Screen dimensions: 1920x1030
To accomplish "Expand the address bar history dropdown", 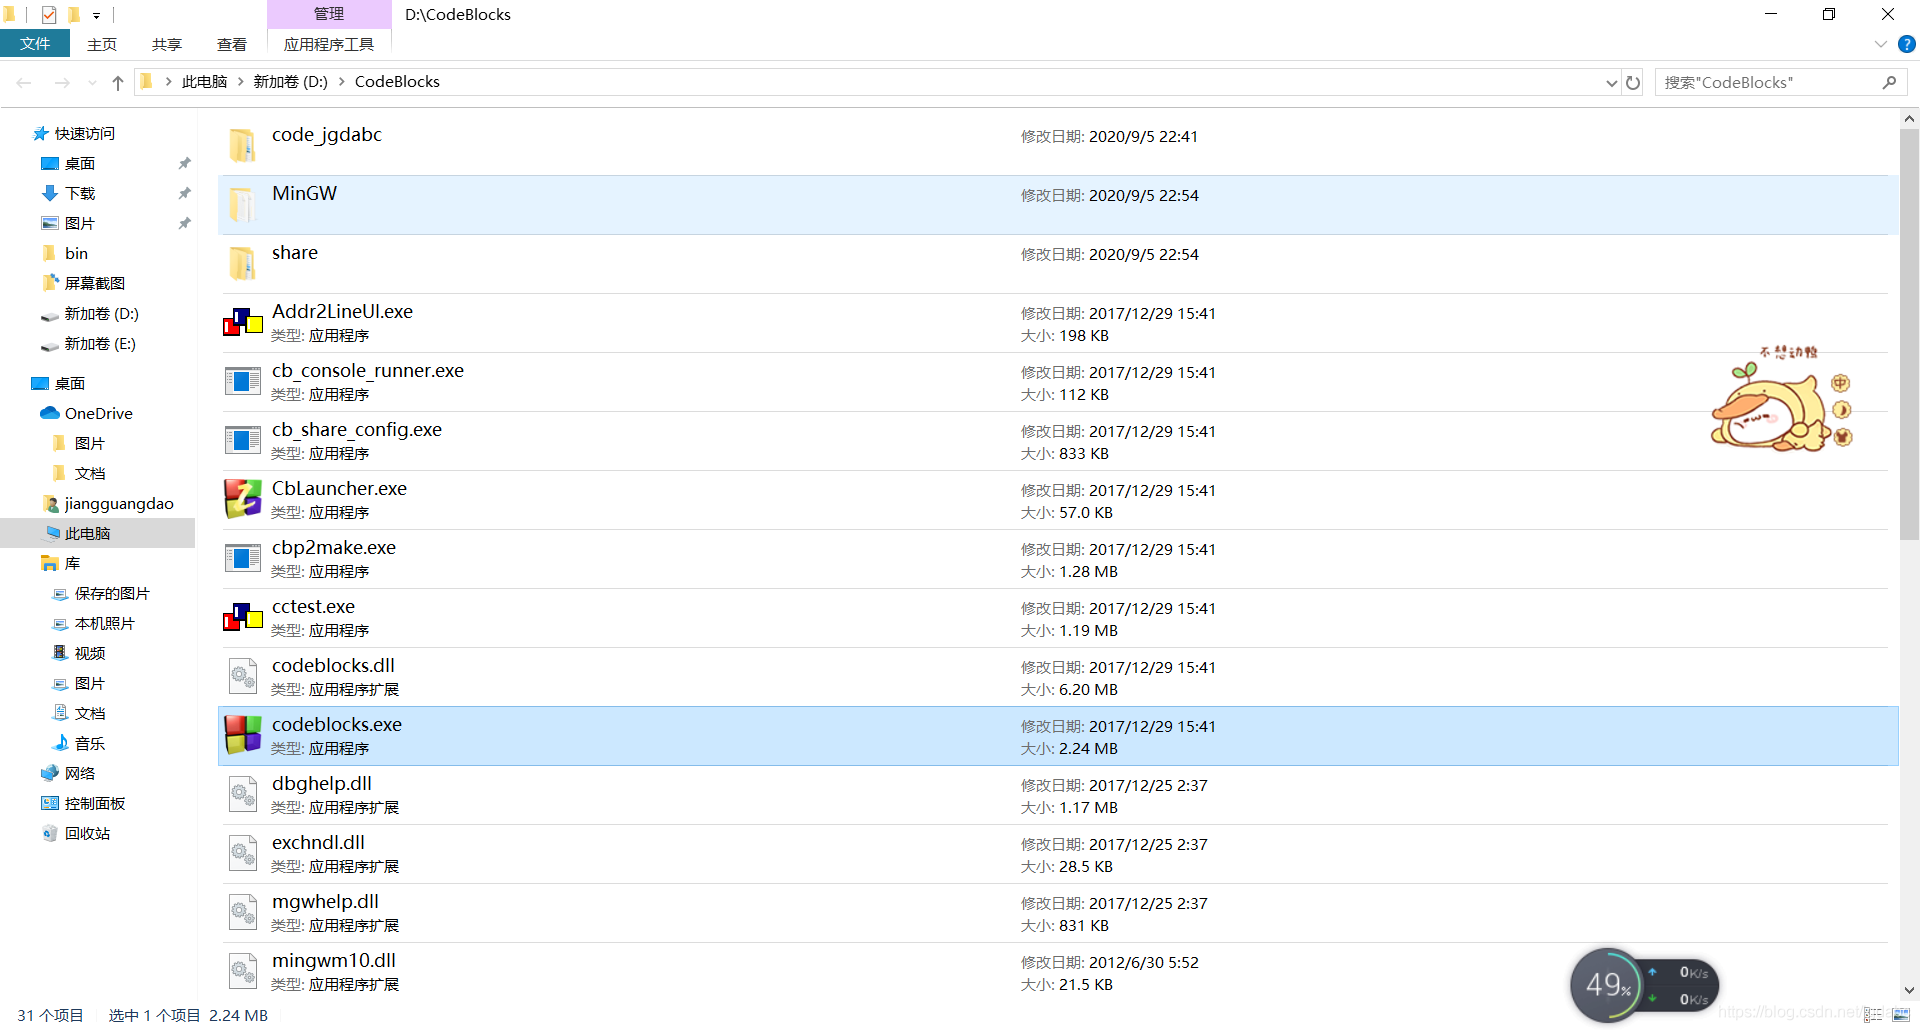I will 1611,82.
